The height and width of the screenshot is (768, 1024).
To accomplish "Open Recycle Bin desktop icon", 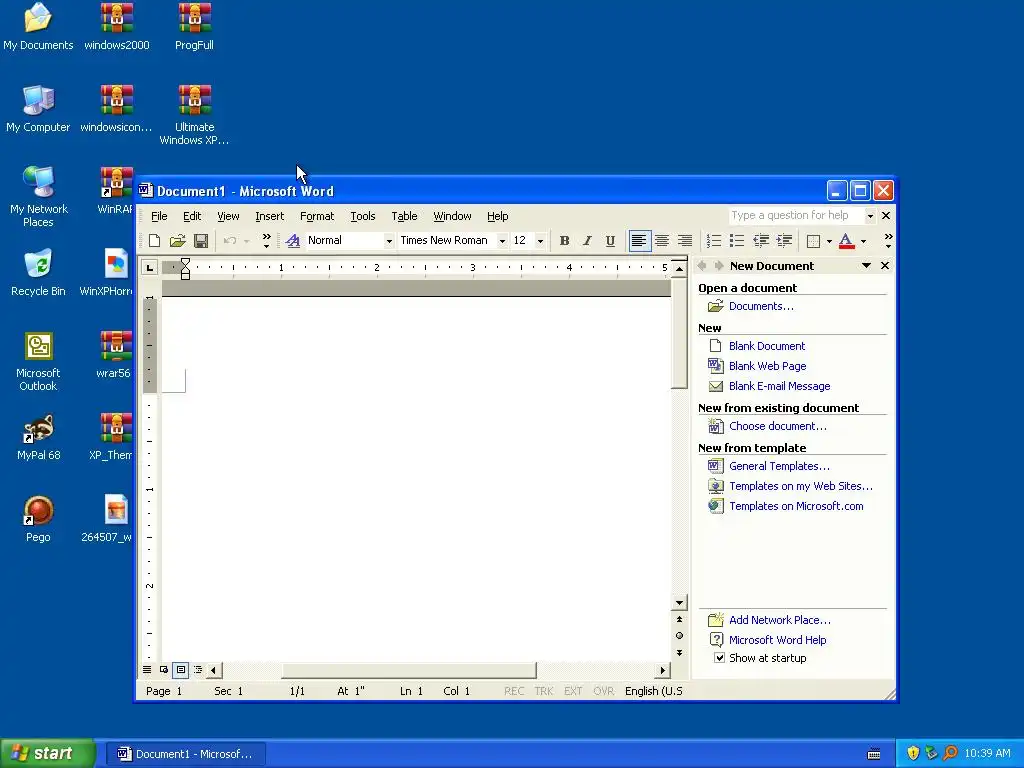I will (38, 273).
